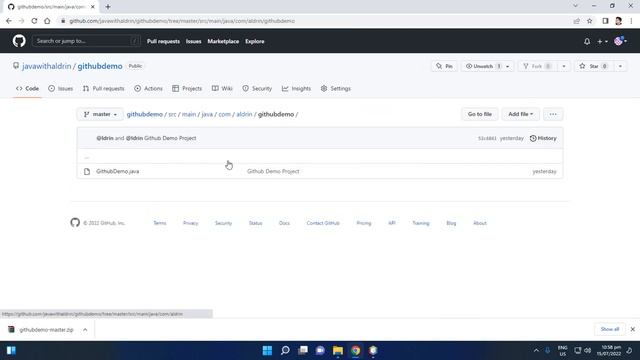Open Pricing footer link
Image resolution: width=640 pixels, height=360 pixels.
tap(364, 223)
